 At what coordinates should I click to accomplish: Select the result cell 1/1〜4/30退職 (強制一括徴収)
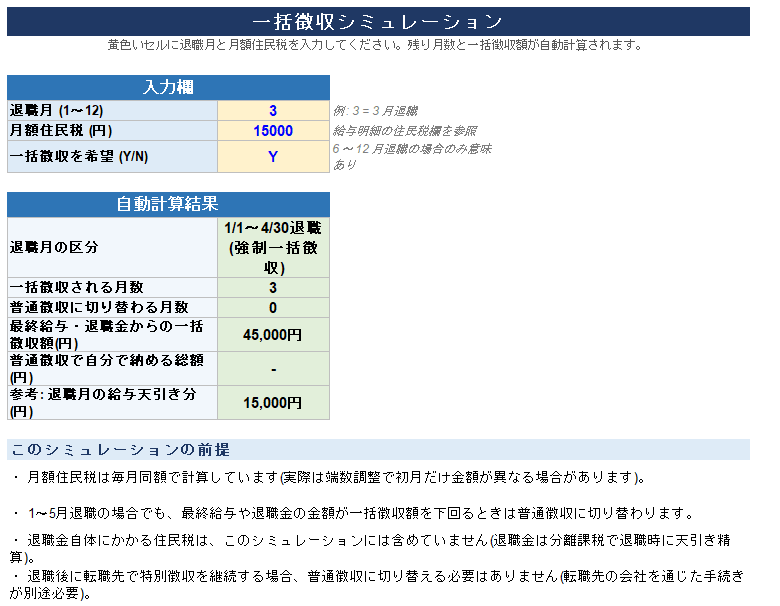(273, 247)
